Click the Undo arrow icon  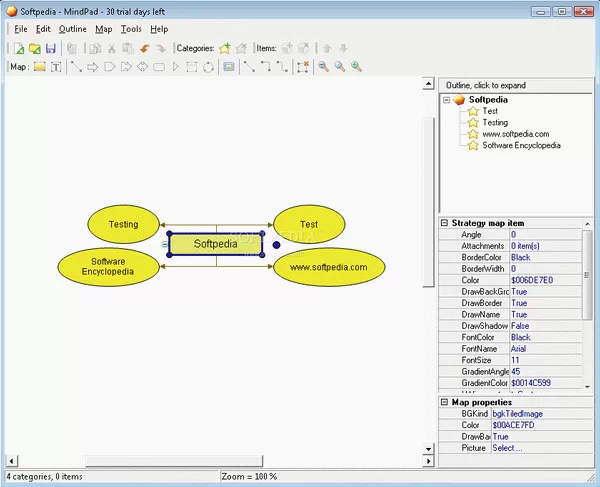pyautogui.click(x=144, y=48)
